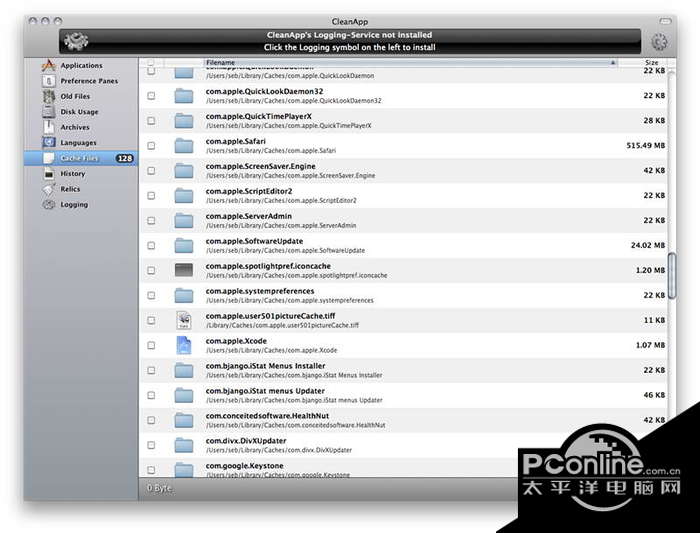Click the 11 KB size value
Screen dimensions: 700x533
(654, 321)
